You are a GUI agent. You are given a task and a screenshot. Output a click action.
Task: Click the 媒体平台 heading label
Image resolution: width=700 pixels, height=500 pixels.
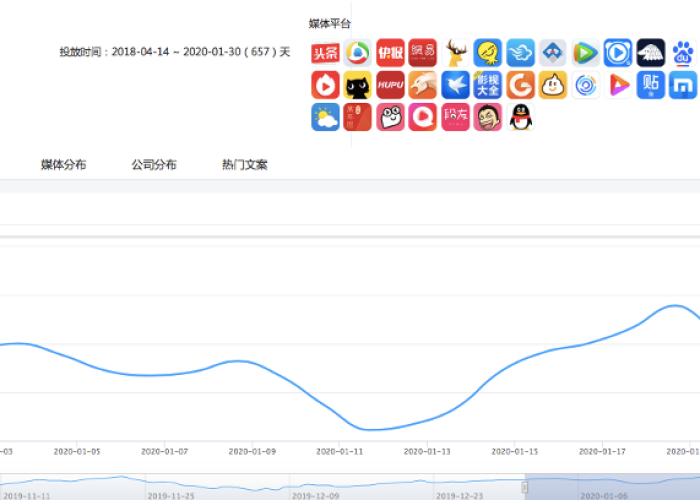[329, 24]
